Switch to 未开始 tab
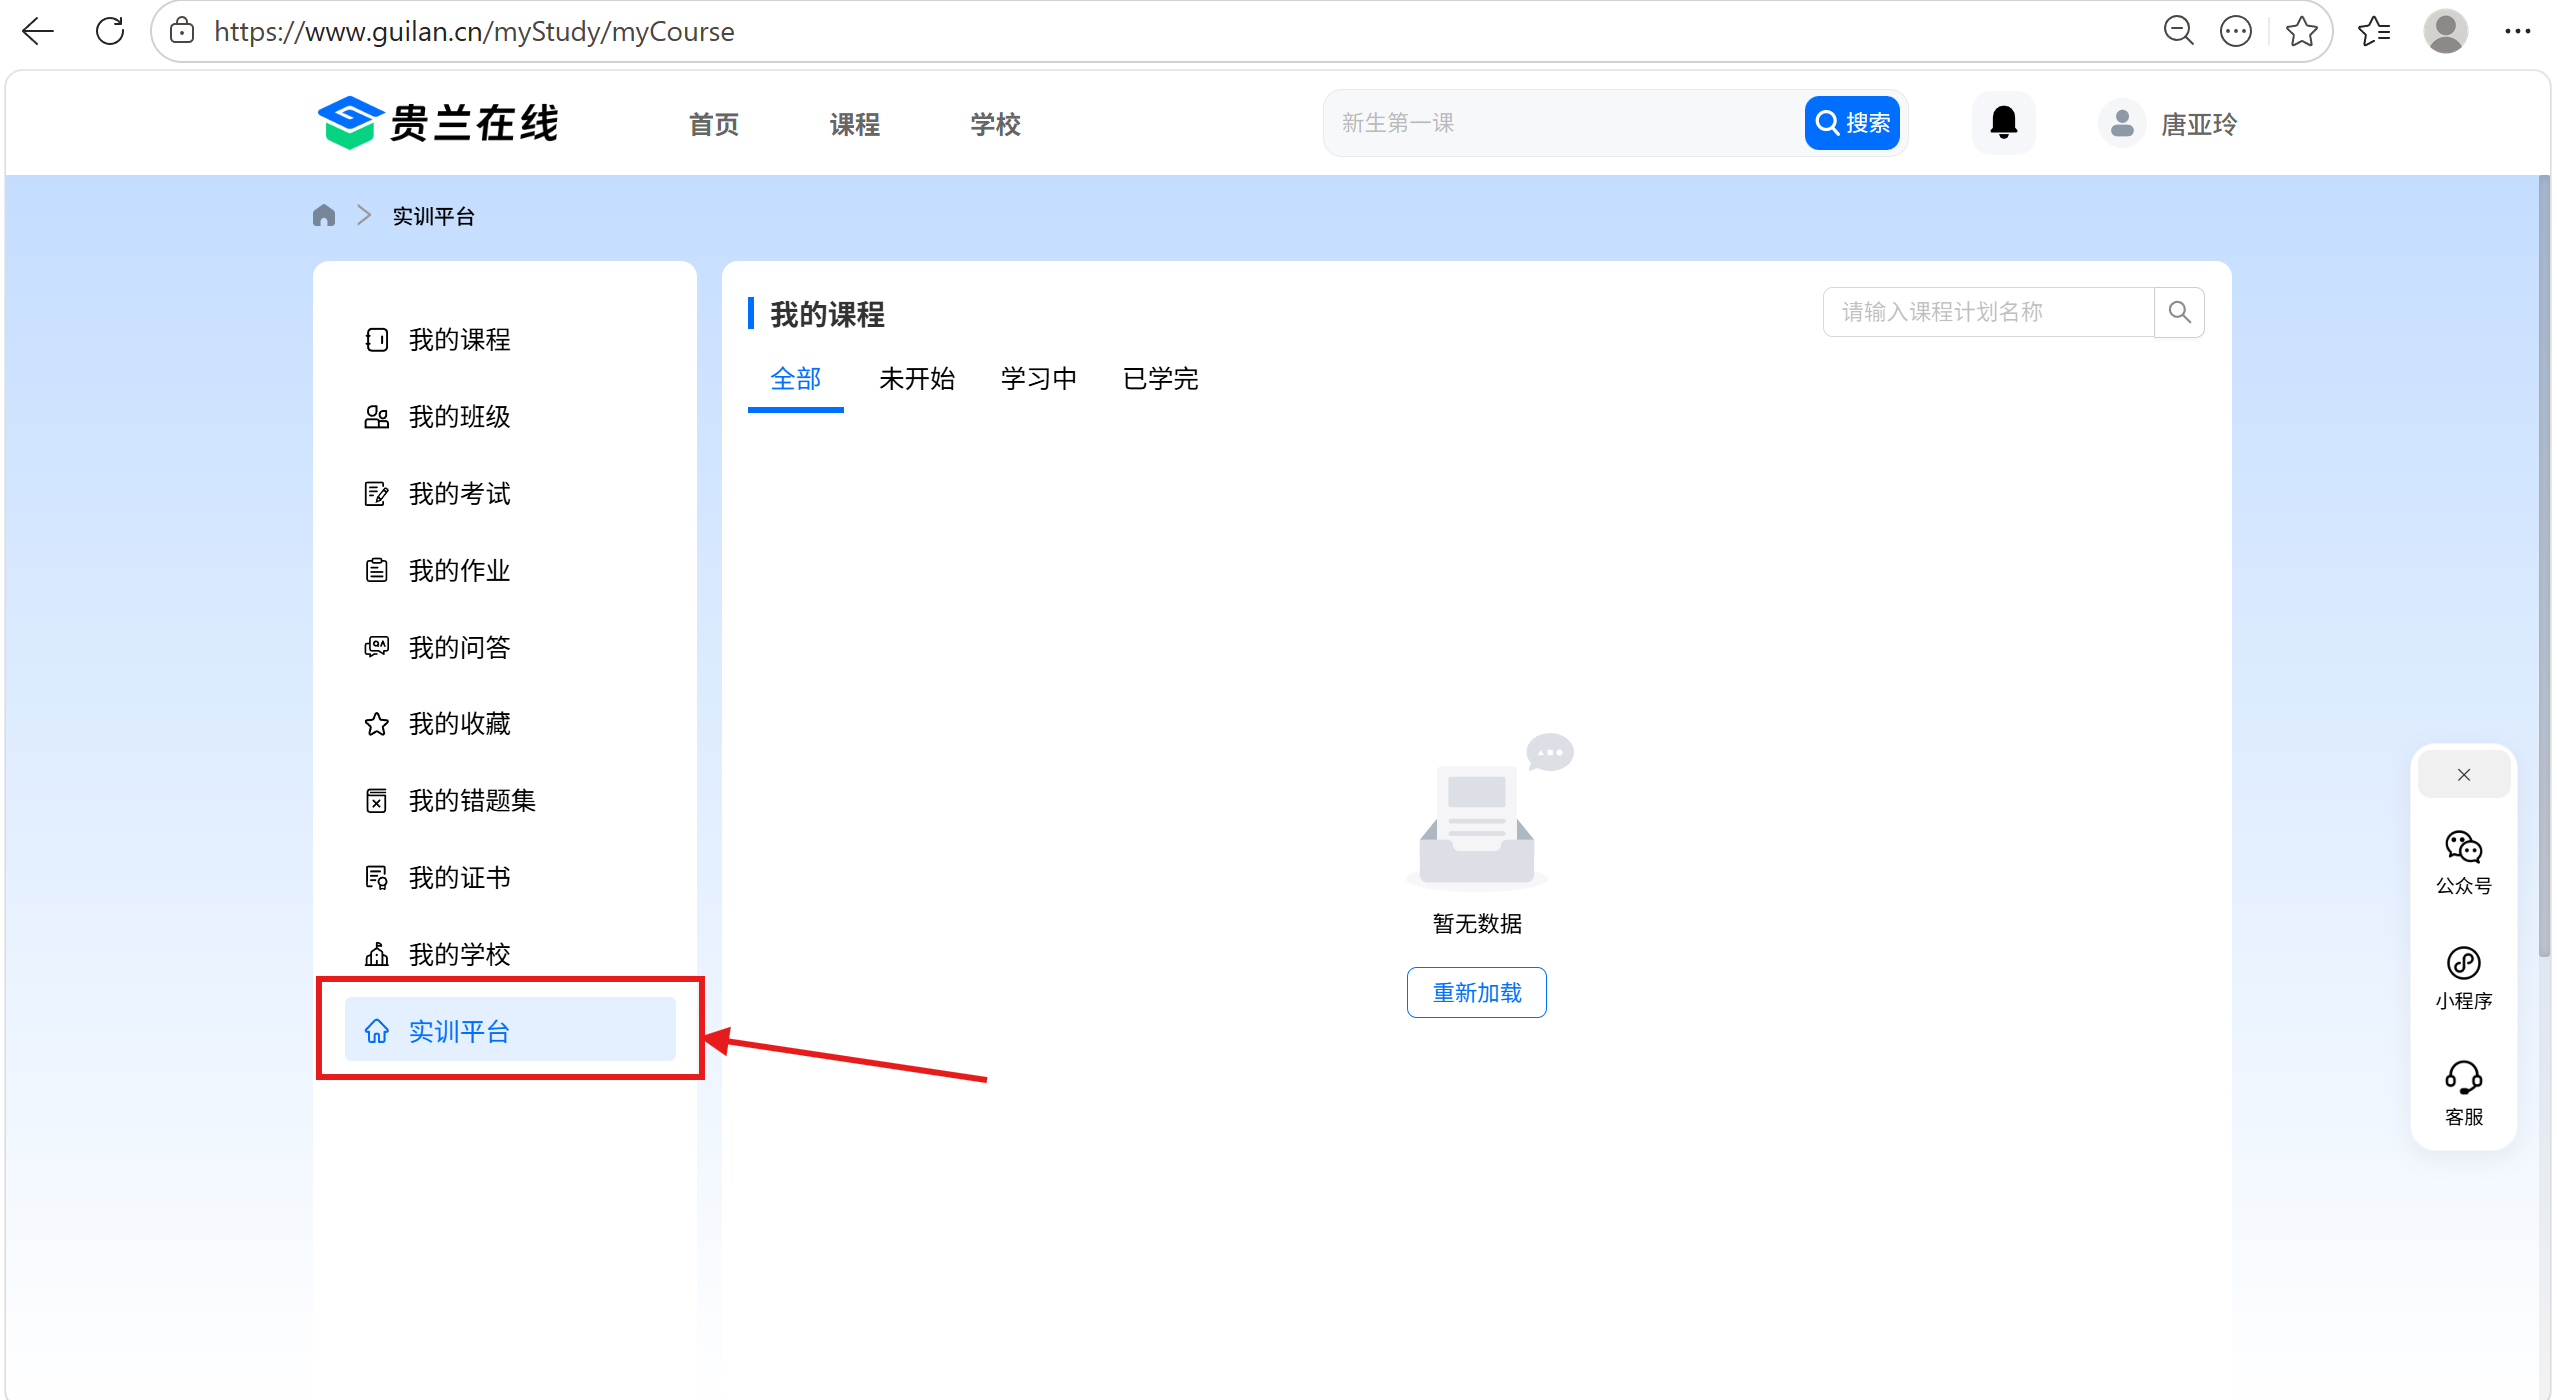The width and height of the screenshot is (2557, 1400). pyautogui.click(x=916, y=379)
